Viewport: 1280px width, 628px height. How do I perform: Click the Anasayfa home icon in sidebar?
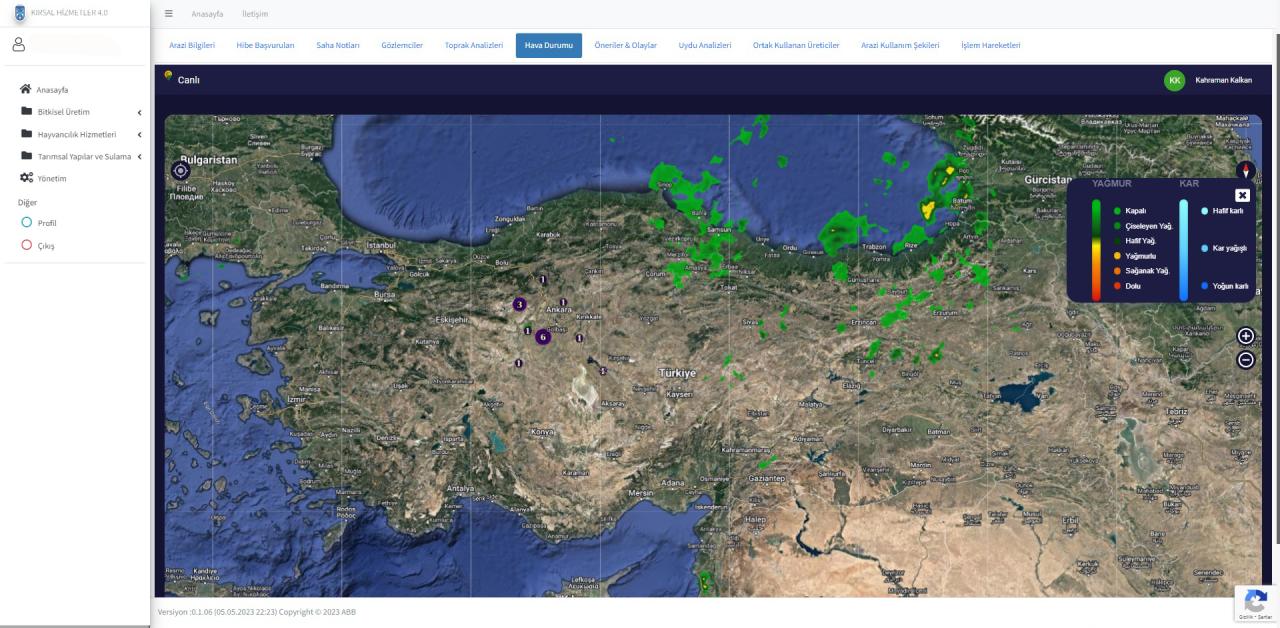pos(26,89)
